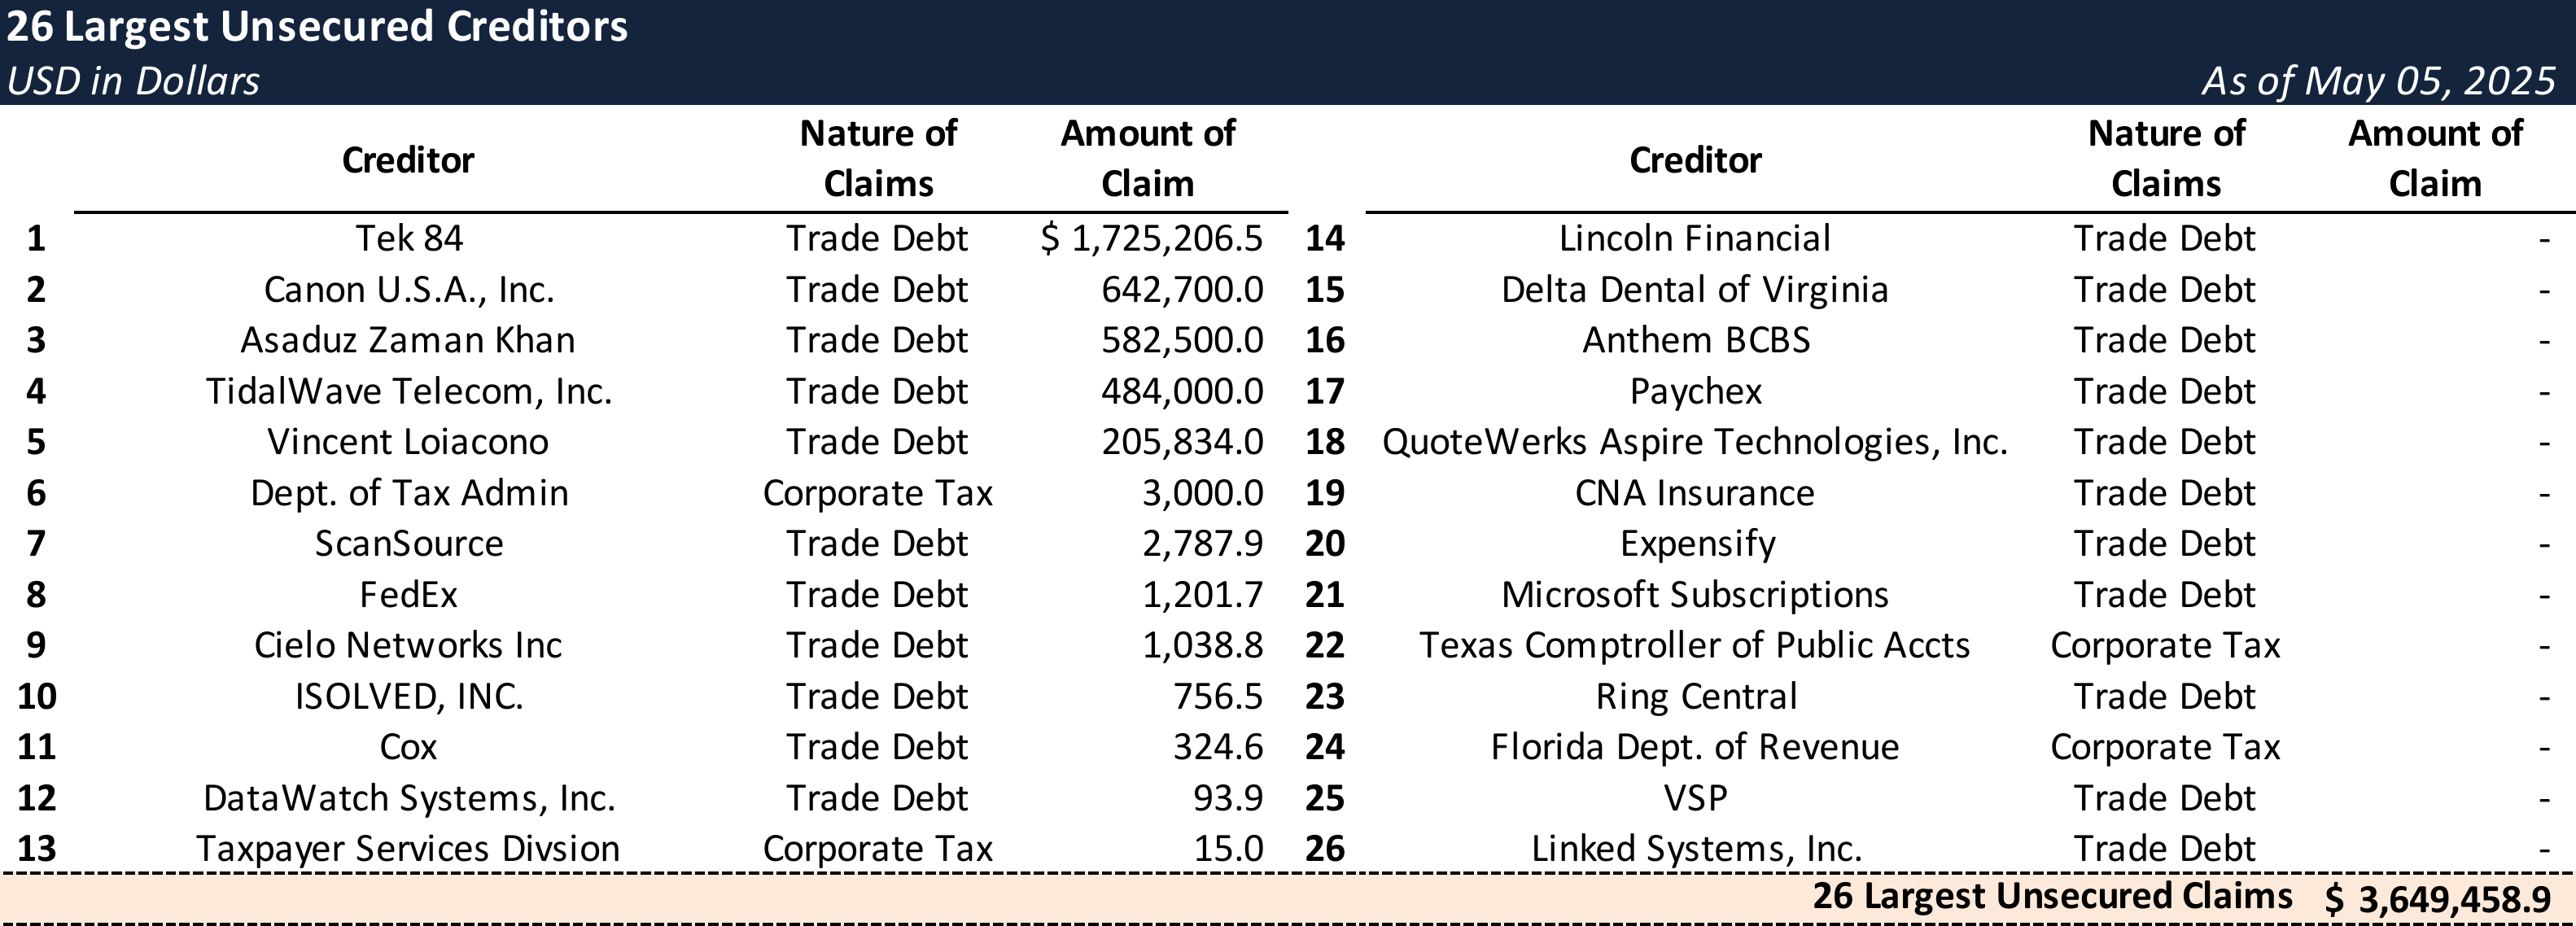Viewport: 2576px width, 926px height.
Task: Select 'TidalWave Telecom, Inc.' cell
Action: (409, 391)
